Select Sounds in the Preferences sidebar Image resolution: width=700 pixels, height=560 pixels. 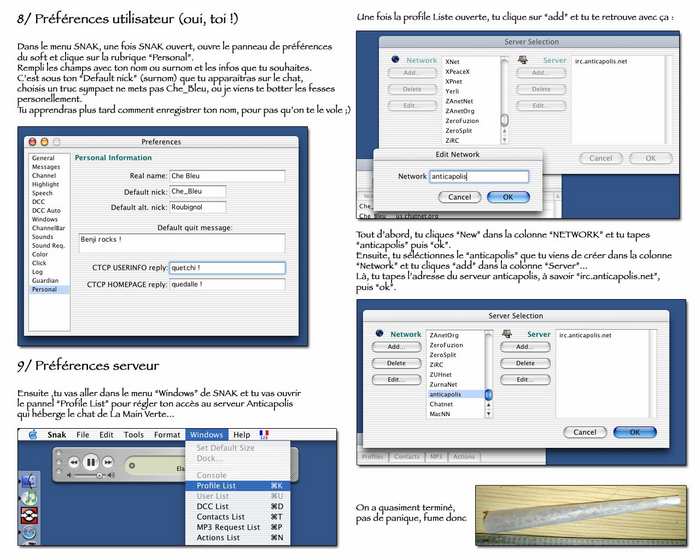coord(43,237)
